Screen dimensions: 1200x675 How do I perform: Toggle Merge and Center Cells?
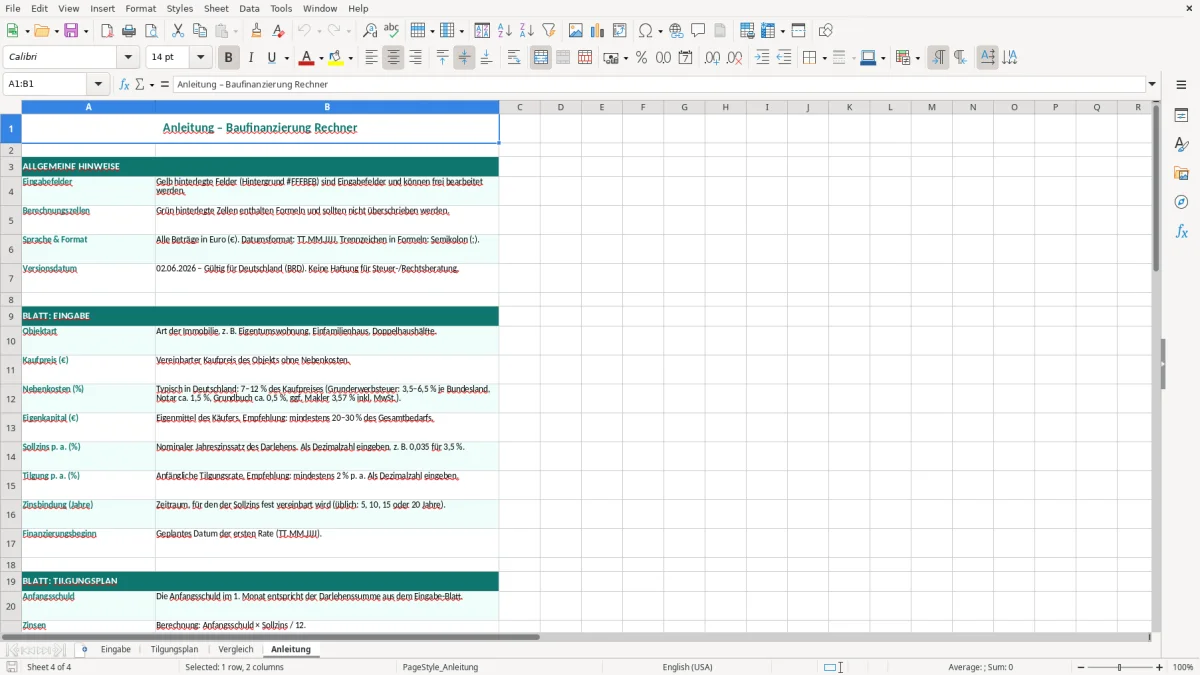pos(541,58)
